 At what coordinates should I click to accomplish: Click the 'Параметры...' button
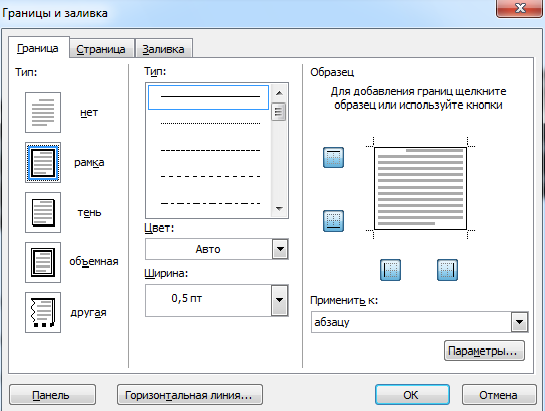(x=484, y=351)
